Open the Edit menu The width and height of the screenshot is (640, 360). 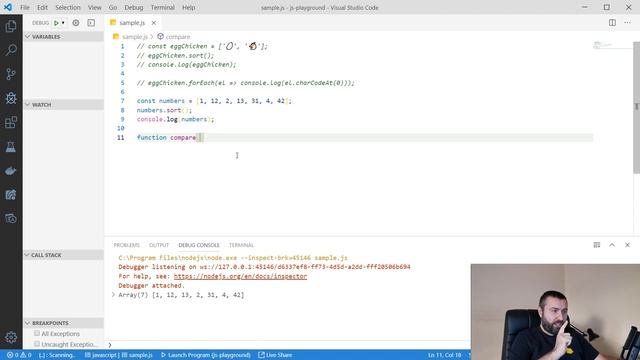click(42, 7)
